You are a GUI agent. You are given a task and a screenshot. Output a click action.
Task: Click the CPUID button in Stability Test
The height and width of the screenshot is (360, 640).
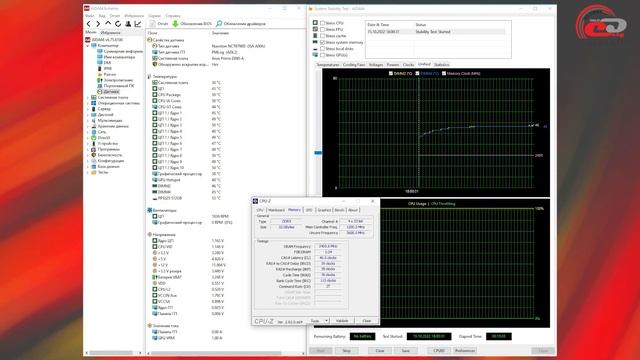pos(439,351)
